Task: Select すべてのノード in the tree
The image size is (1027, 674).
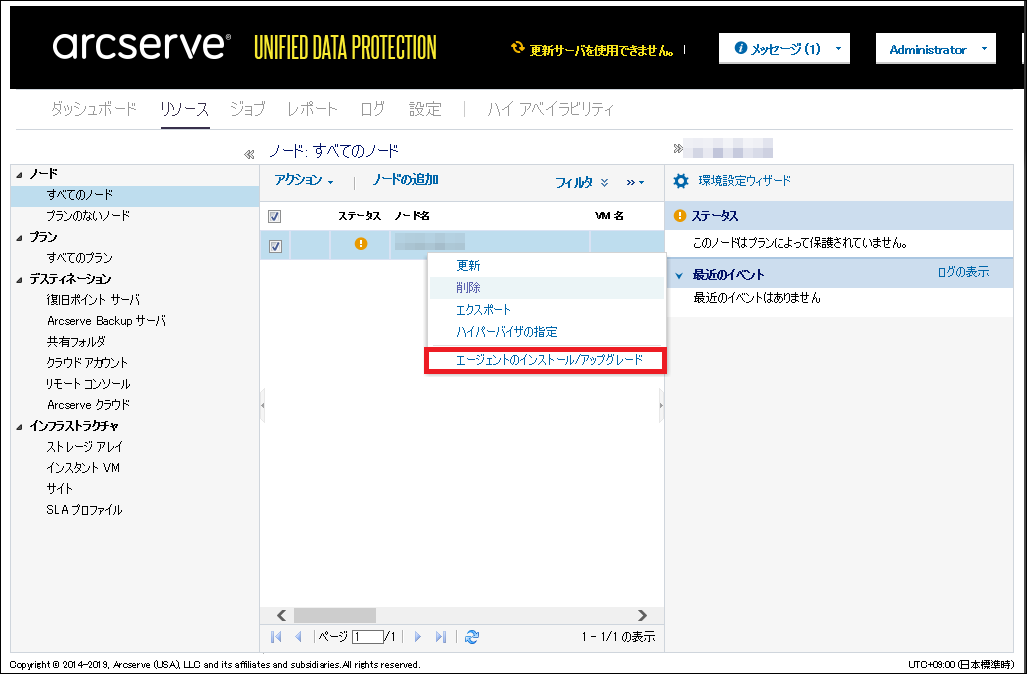Action: [x=135, y=195]
